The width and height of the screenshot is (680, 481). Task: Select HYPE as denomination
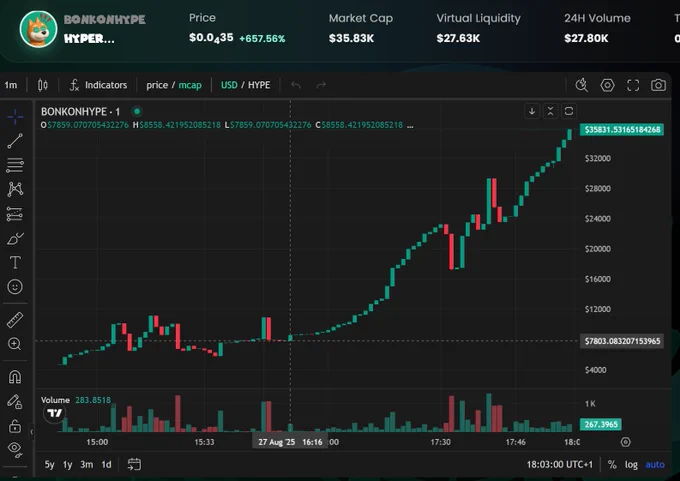pyautogui.click(x=259, y=85)
